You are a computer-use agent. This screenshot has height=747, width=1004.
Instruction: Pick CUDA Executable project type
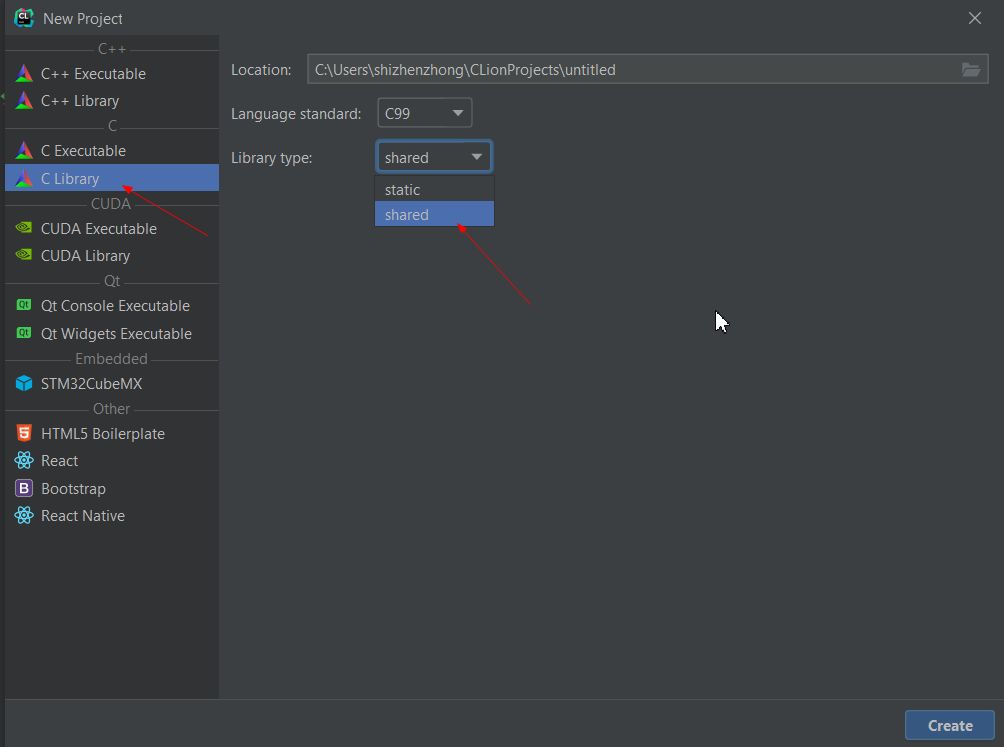point(112,229)
